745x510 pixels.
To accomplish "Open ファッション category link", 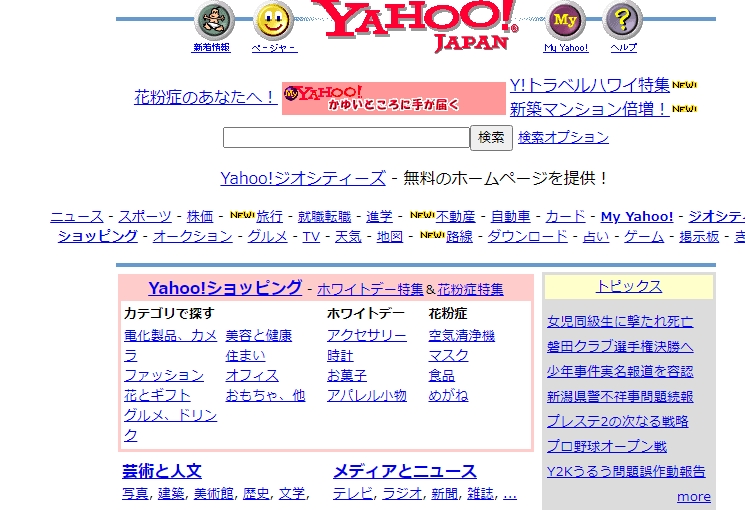I will tap(164, 375).
